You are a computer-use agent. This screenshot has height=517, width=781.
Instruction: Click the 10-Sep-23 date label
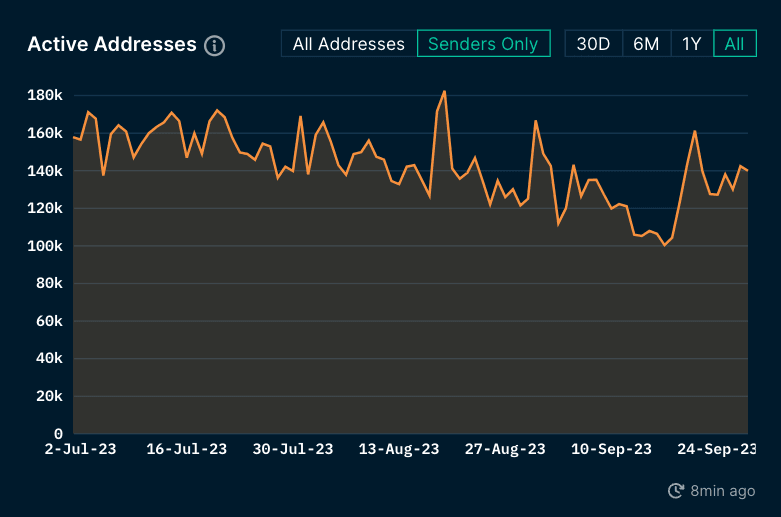coord(611,449)
